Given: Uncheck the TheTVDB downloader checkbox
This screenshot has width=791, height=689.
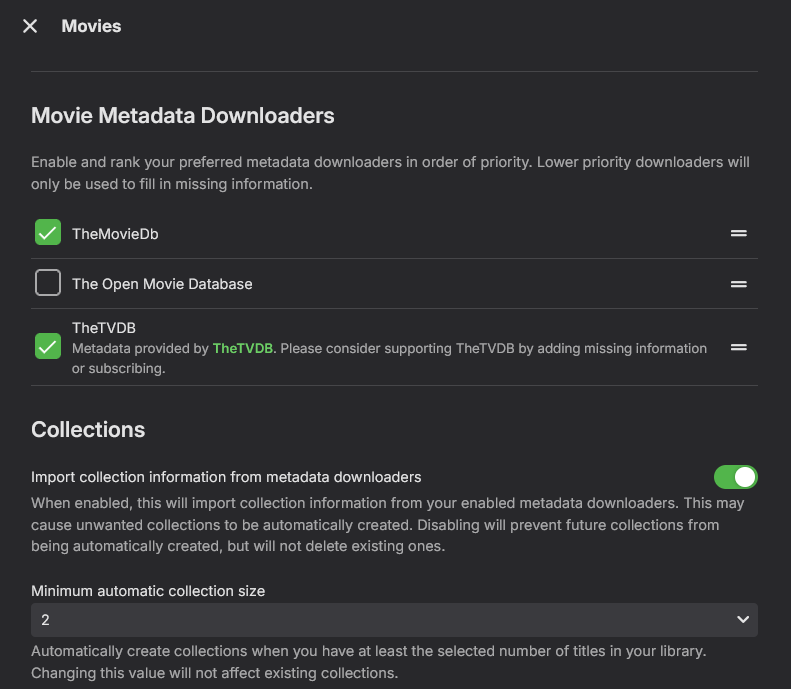Looking at the screenshot, I should 48,347.
